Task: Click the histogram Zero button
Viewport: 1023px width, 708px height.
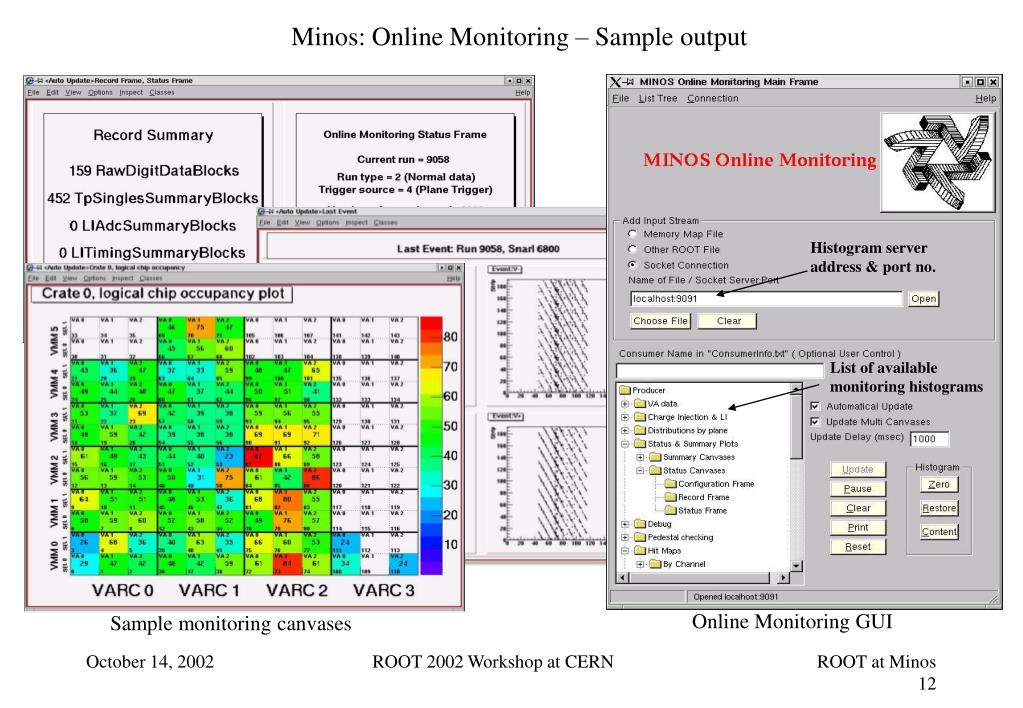Action: [x=939, y=485]
